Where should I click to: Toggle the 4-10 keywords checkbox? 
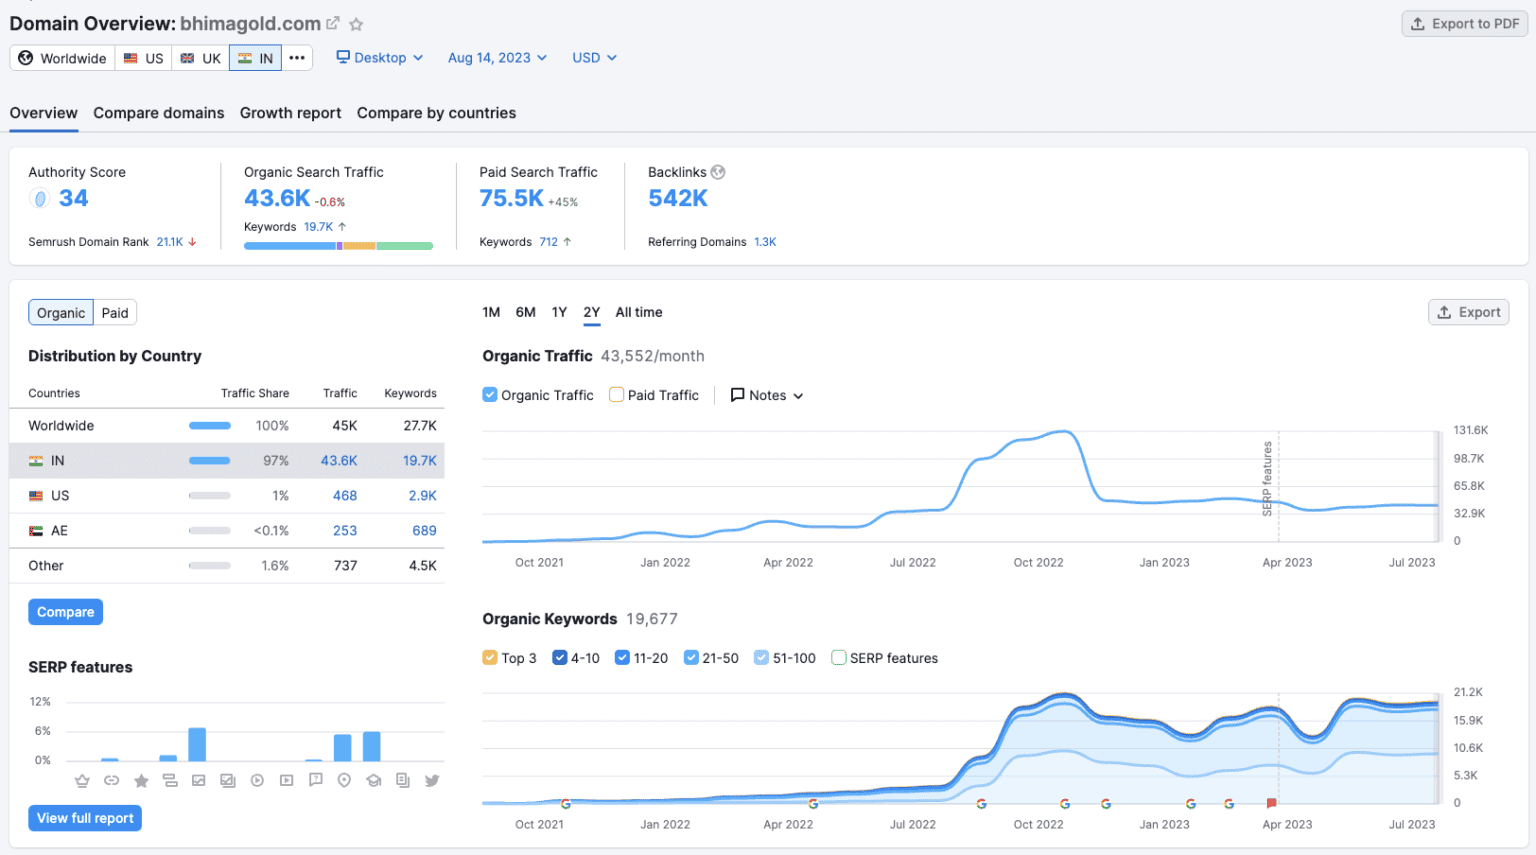pyautogui.click(x=560, y=658)
